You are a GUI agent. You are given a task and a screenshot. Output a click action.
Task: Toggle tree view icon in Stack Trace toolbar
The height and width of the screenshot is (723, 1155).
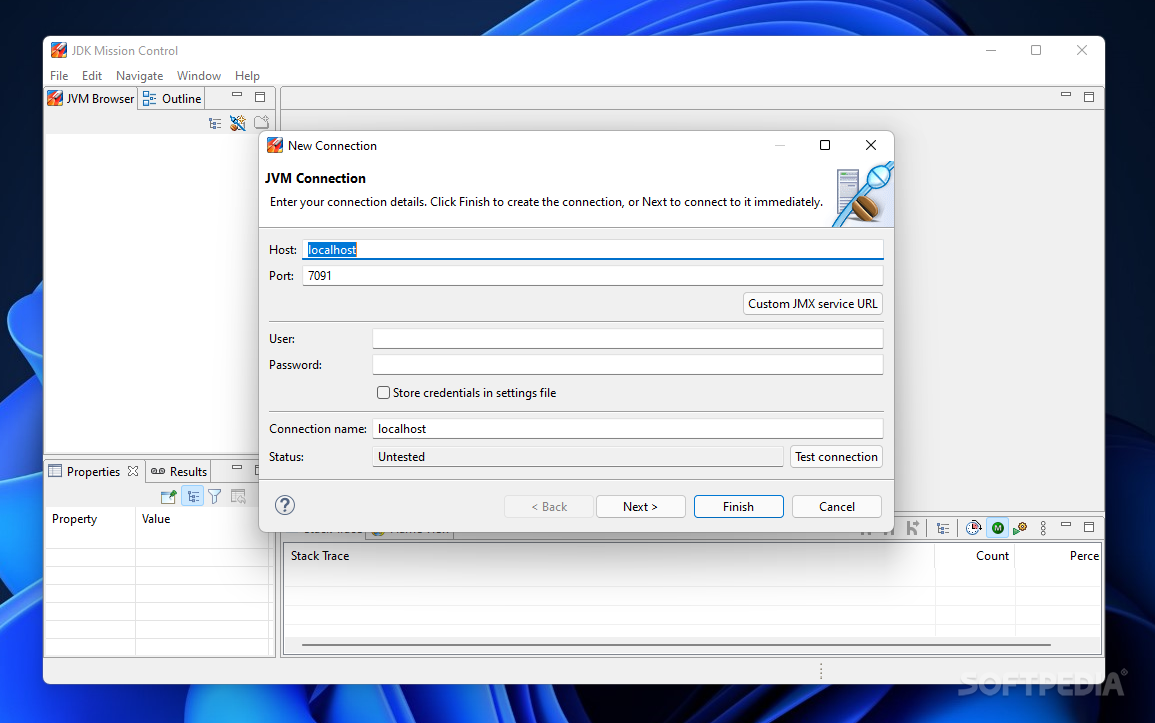coord(943,528)
